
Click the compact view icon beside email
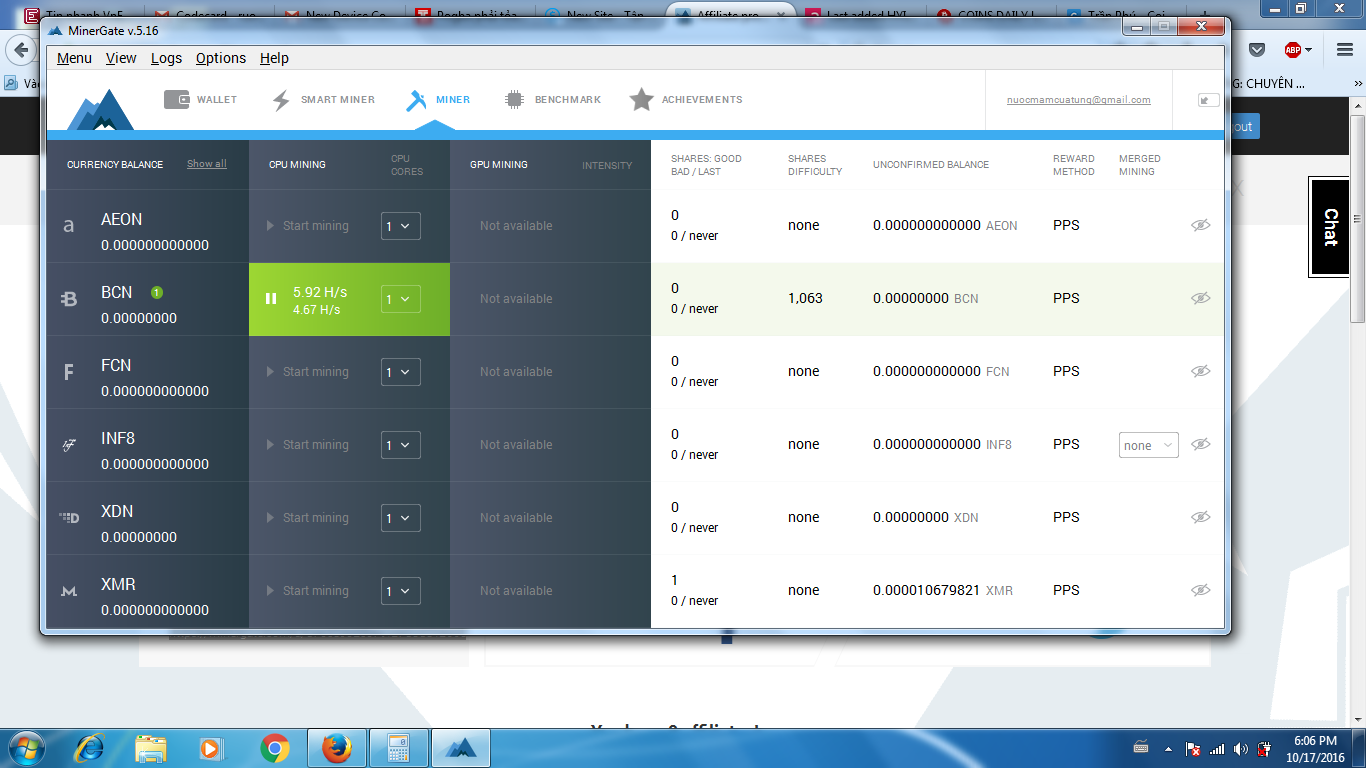[1209, 100]
